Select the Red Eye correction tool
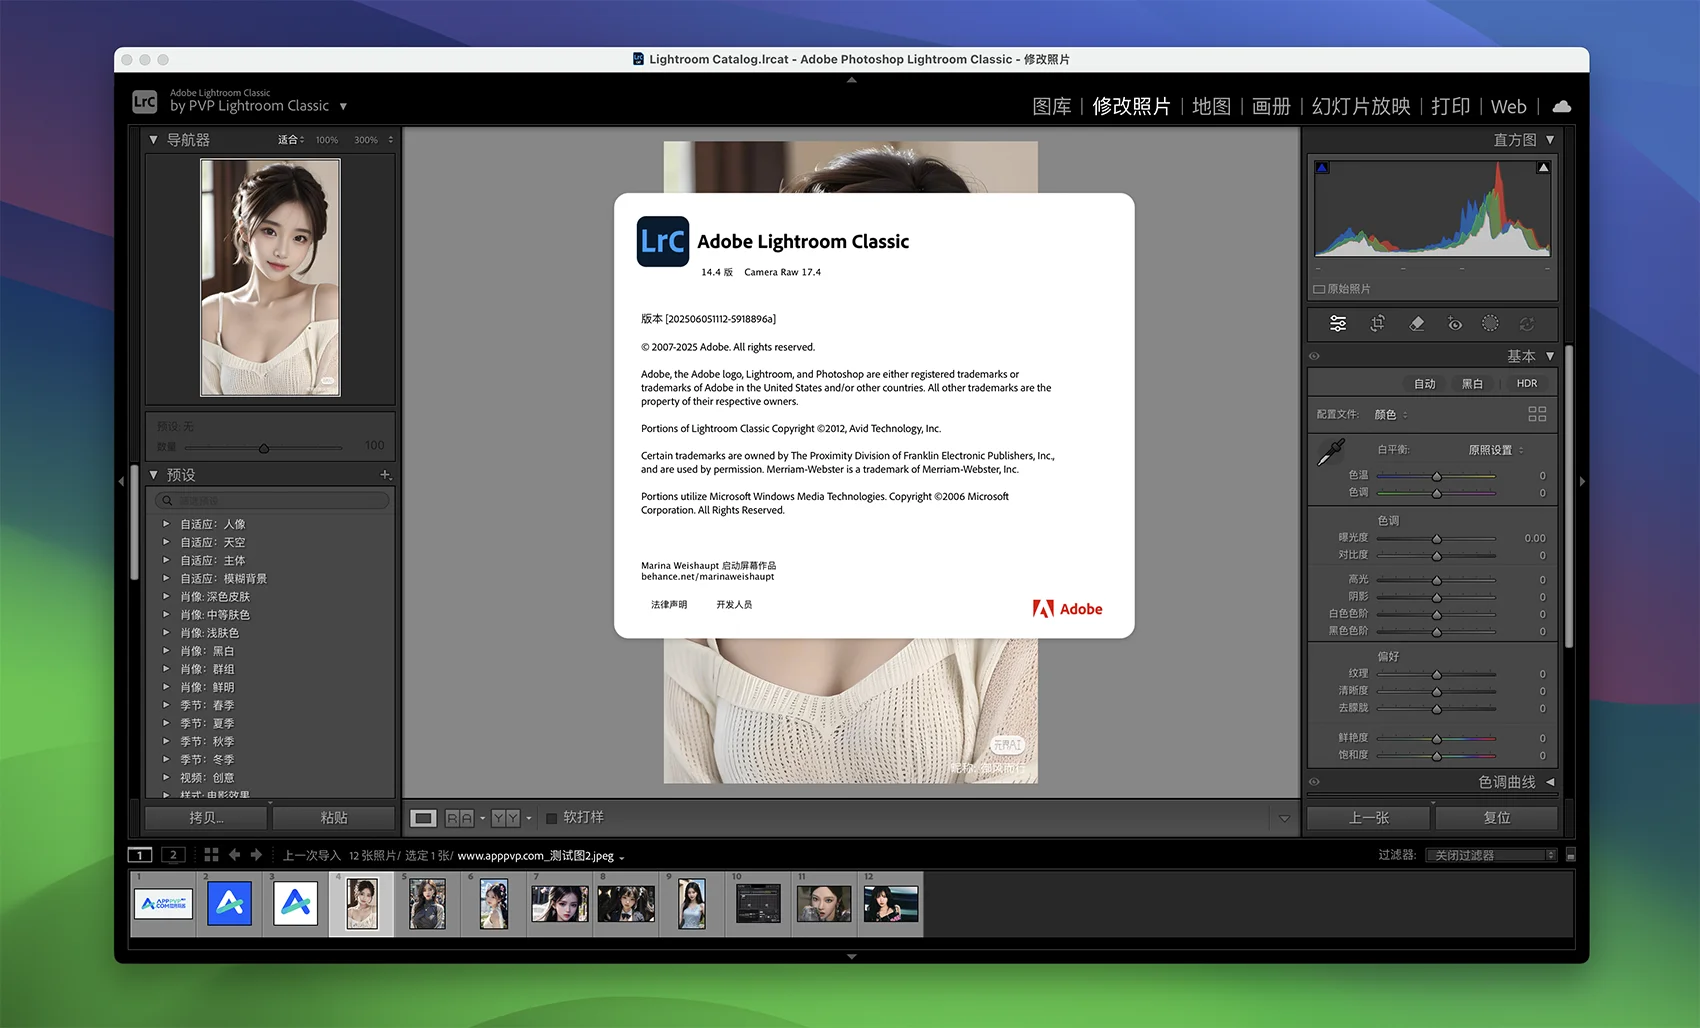The height and width of the screenshot is (1028, 1700). point(1454,323)
